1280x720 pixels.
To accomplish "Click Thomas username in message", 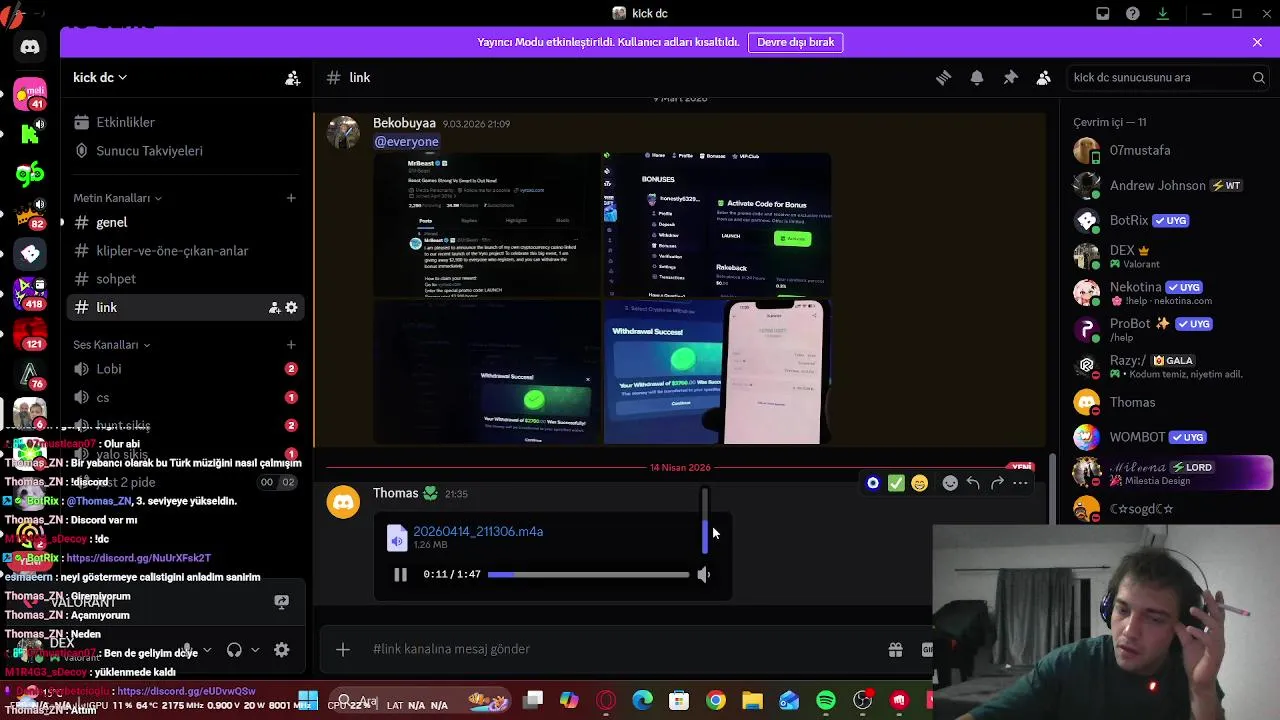I will point(395,493).
